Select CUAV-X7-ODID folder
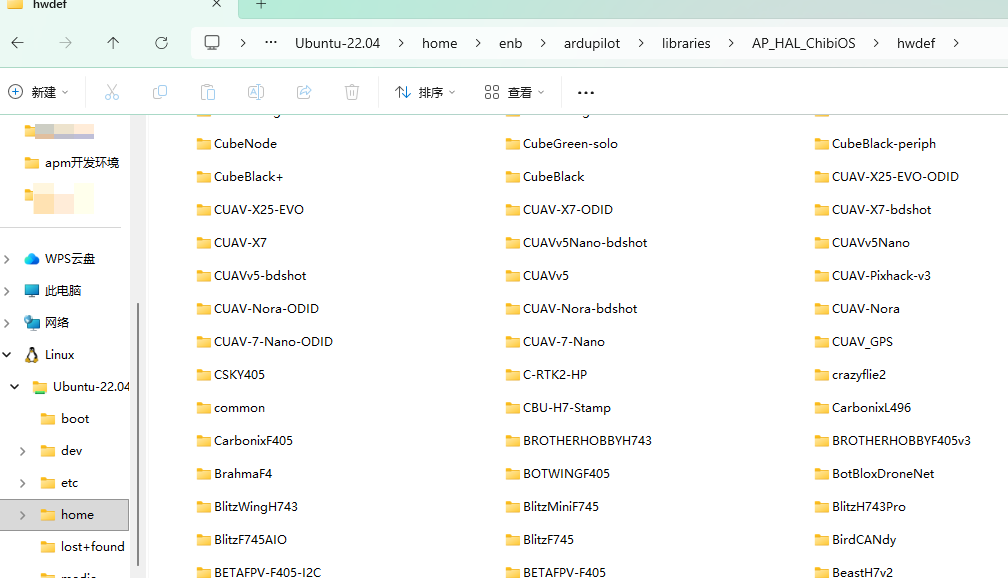This screenshot has width=1008, height=578. coord(559,210)
